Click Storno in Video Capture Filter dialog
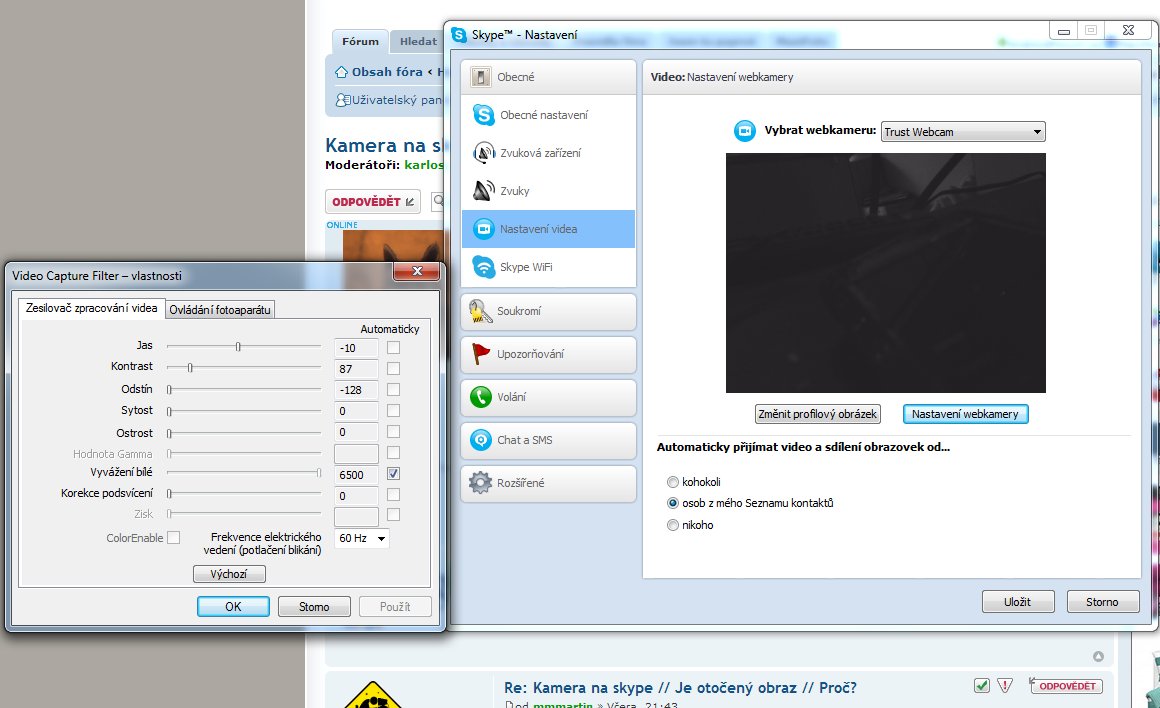The height and width of the screenshot is (708, 1160). coord(314,607)
